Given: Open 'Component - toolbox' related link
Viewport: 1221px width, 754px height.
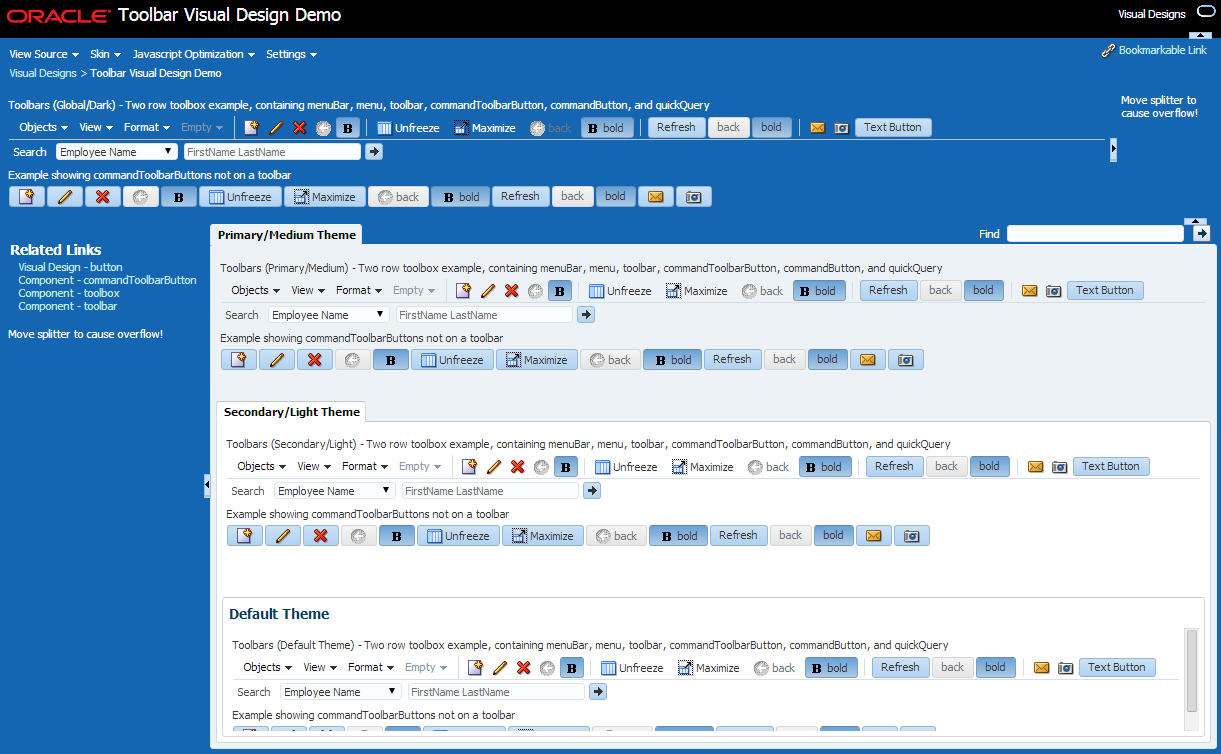Looking at the screenshot, I should [x=69, y=294].
